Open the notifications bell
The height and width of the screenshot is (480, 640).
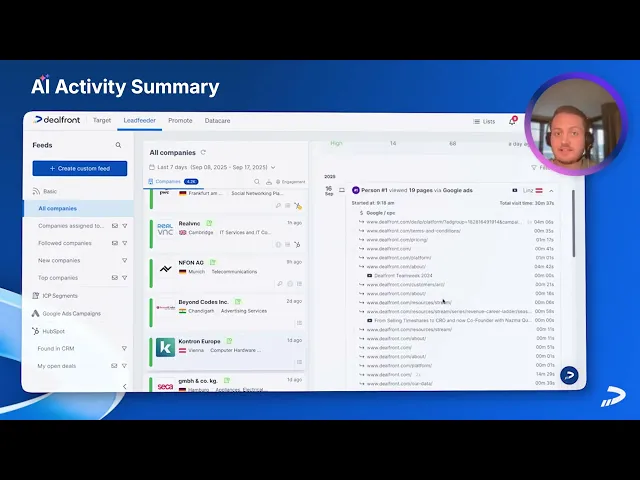click(x=512, y=121)
